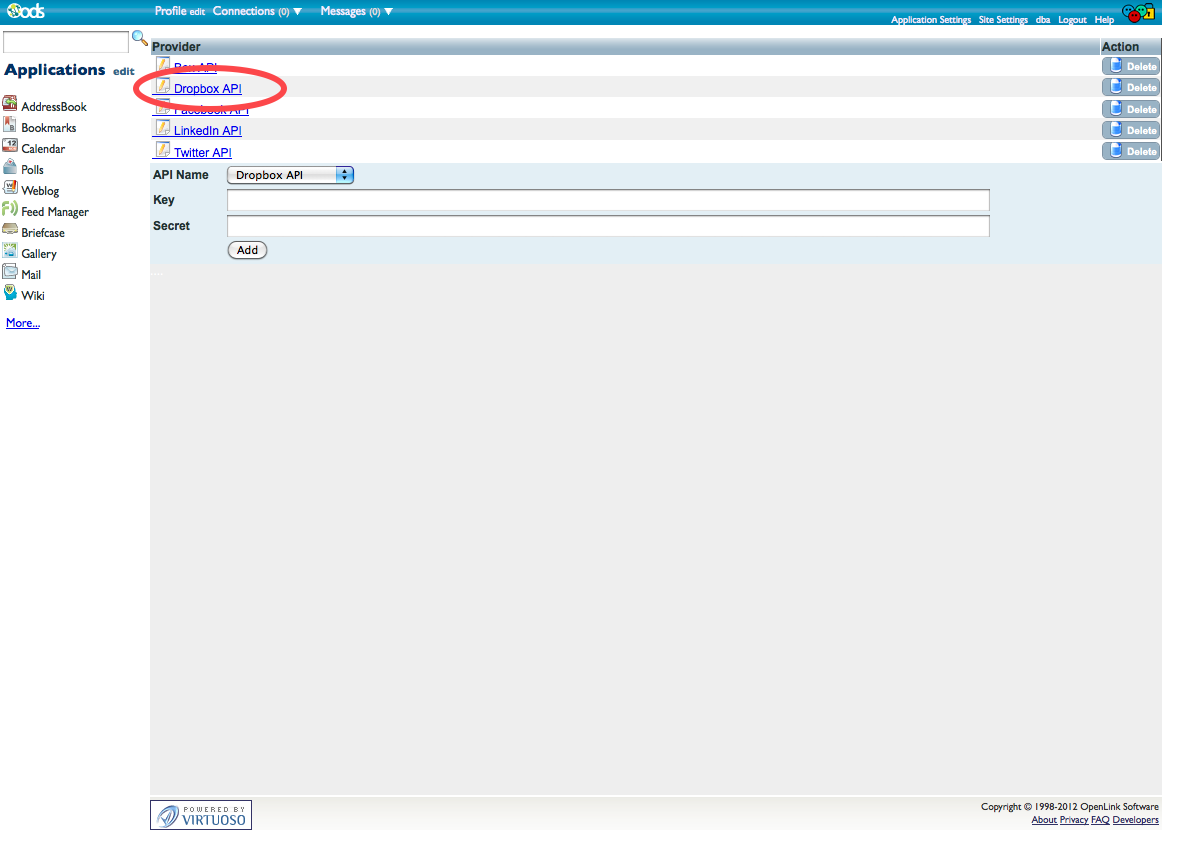Click the AddressBook icon in sidebar

[x=10, y=105]
